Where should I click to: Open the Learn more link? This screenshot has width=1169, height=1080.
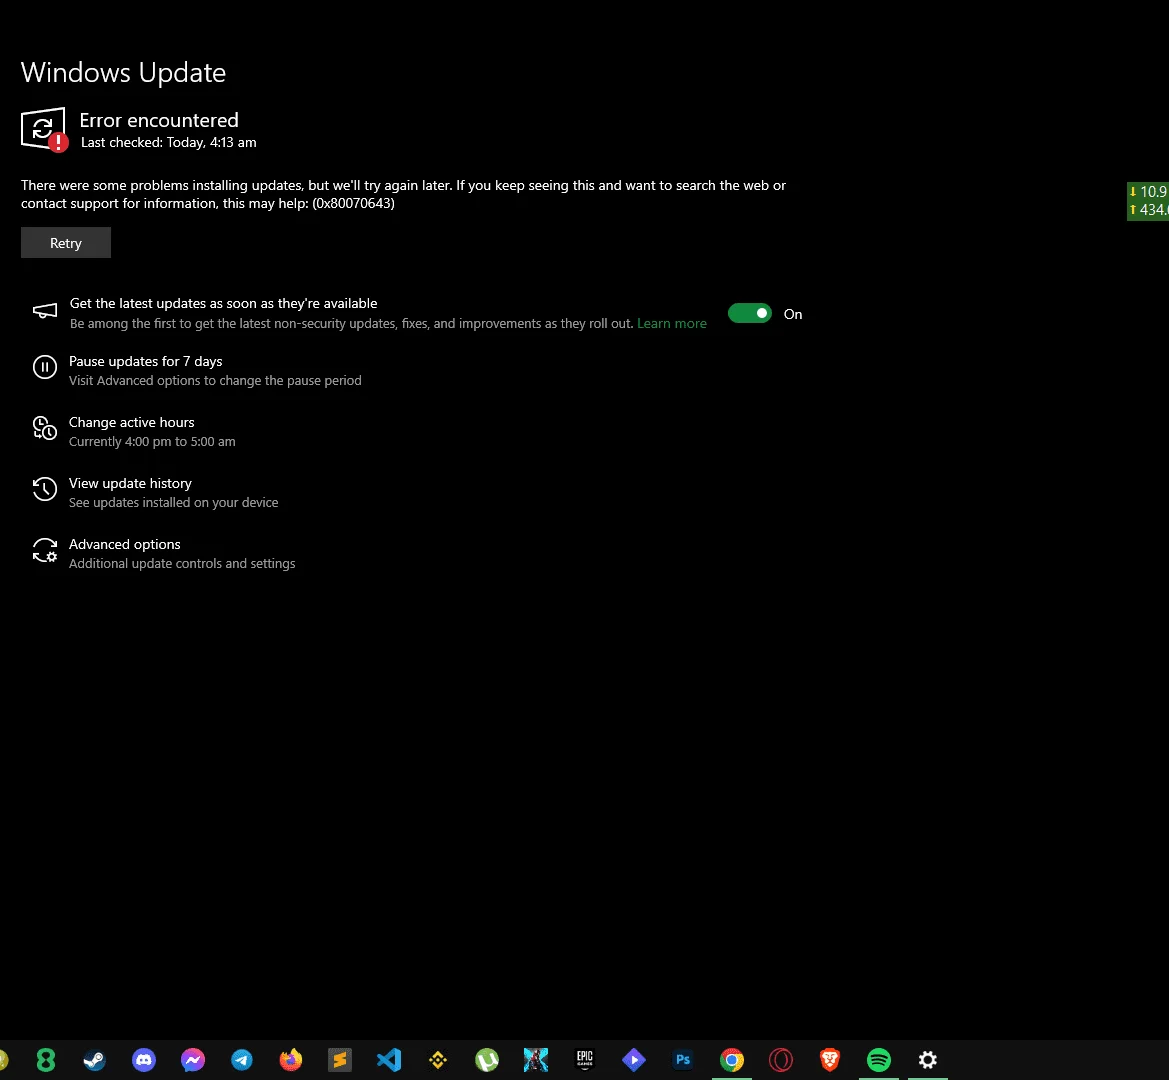pos(672,323)
